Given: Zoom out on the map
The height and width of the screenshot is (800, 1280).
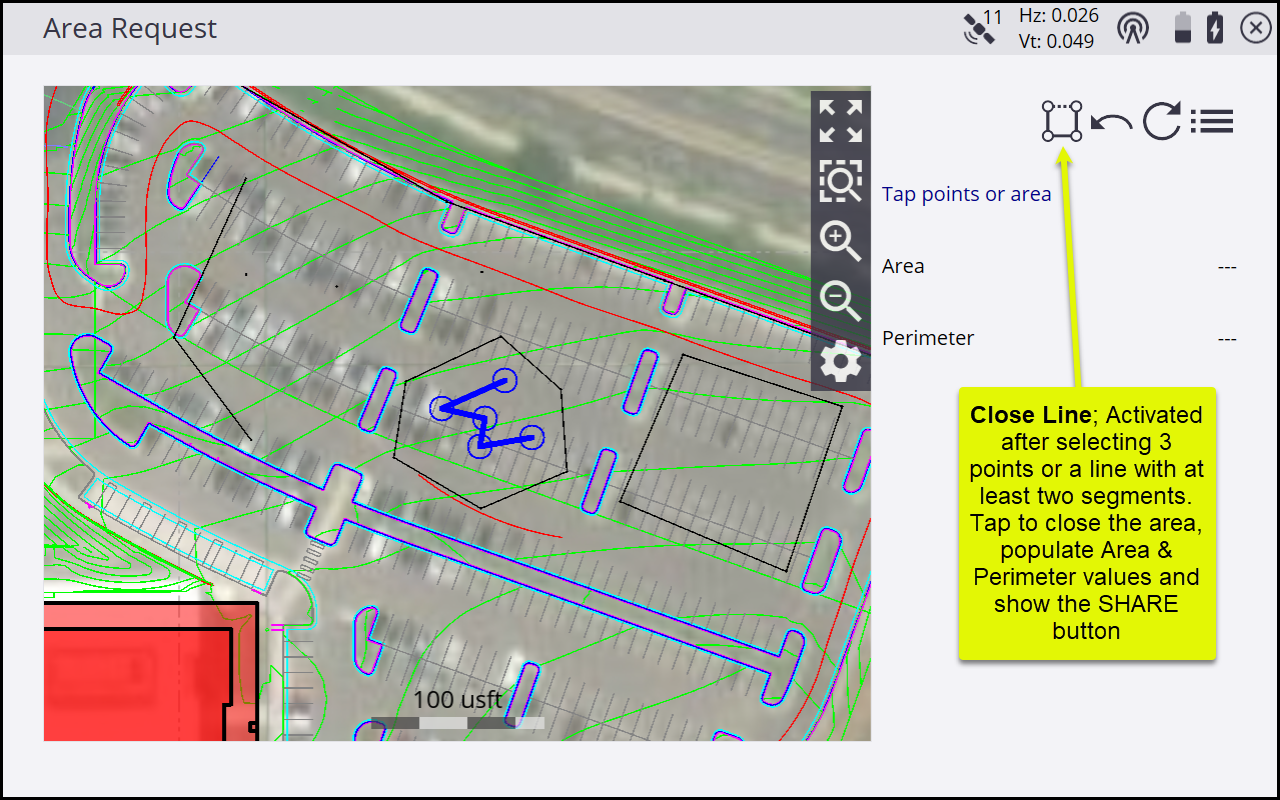Looking at the screenshot, I should tap(840, 300).
